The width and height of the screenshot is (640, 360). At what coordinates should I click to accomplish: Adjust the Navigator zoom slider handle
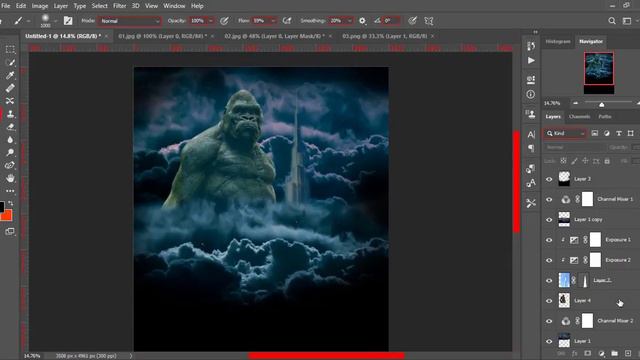(602, 104)
